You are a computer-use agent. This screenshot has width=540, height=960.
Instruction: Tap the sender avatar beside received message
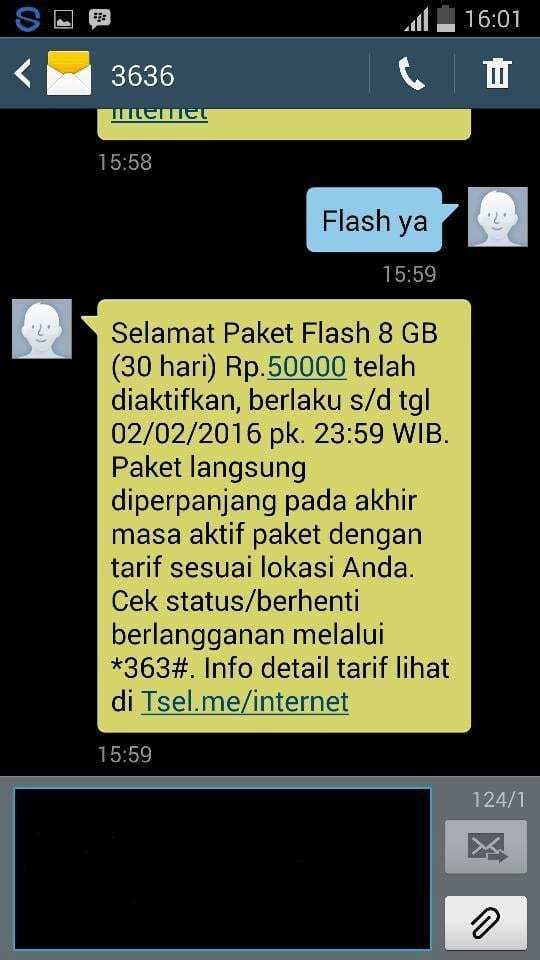click(42, 329)
